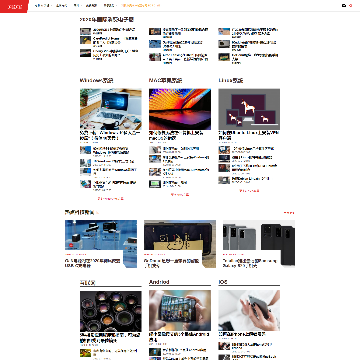Open the Android phone-in-hands article image
Viewport: 360px width, 360px height.
[x=180, y=310]
